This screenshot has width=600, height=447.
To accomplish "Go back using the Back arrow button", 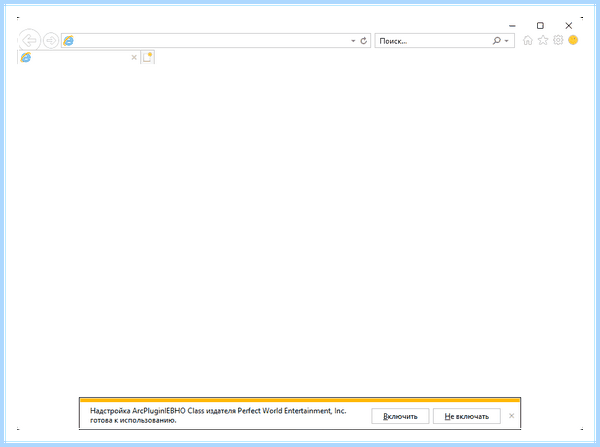I will (x=29, y=40).
